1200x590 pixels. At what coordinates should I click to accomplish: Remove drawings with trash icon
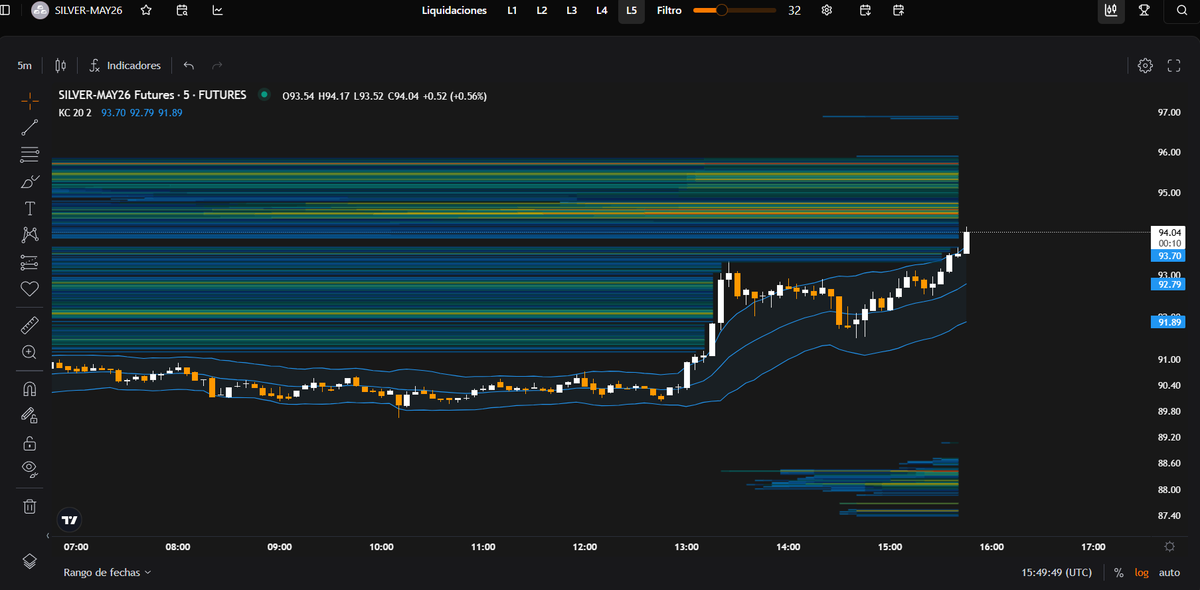pyautogui.click(x=30, y=507)
